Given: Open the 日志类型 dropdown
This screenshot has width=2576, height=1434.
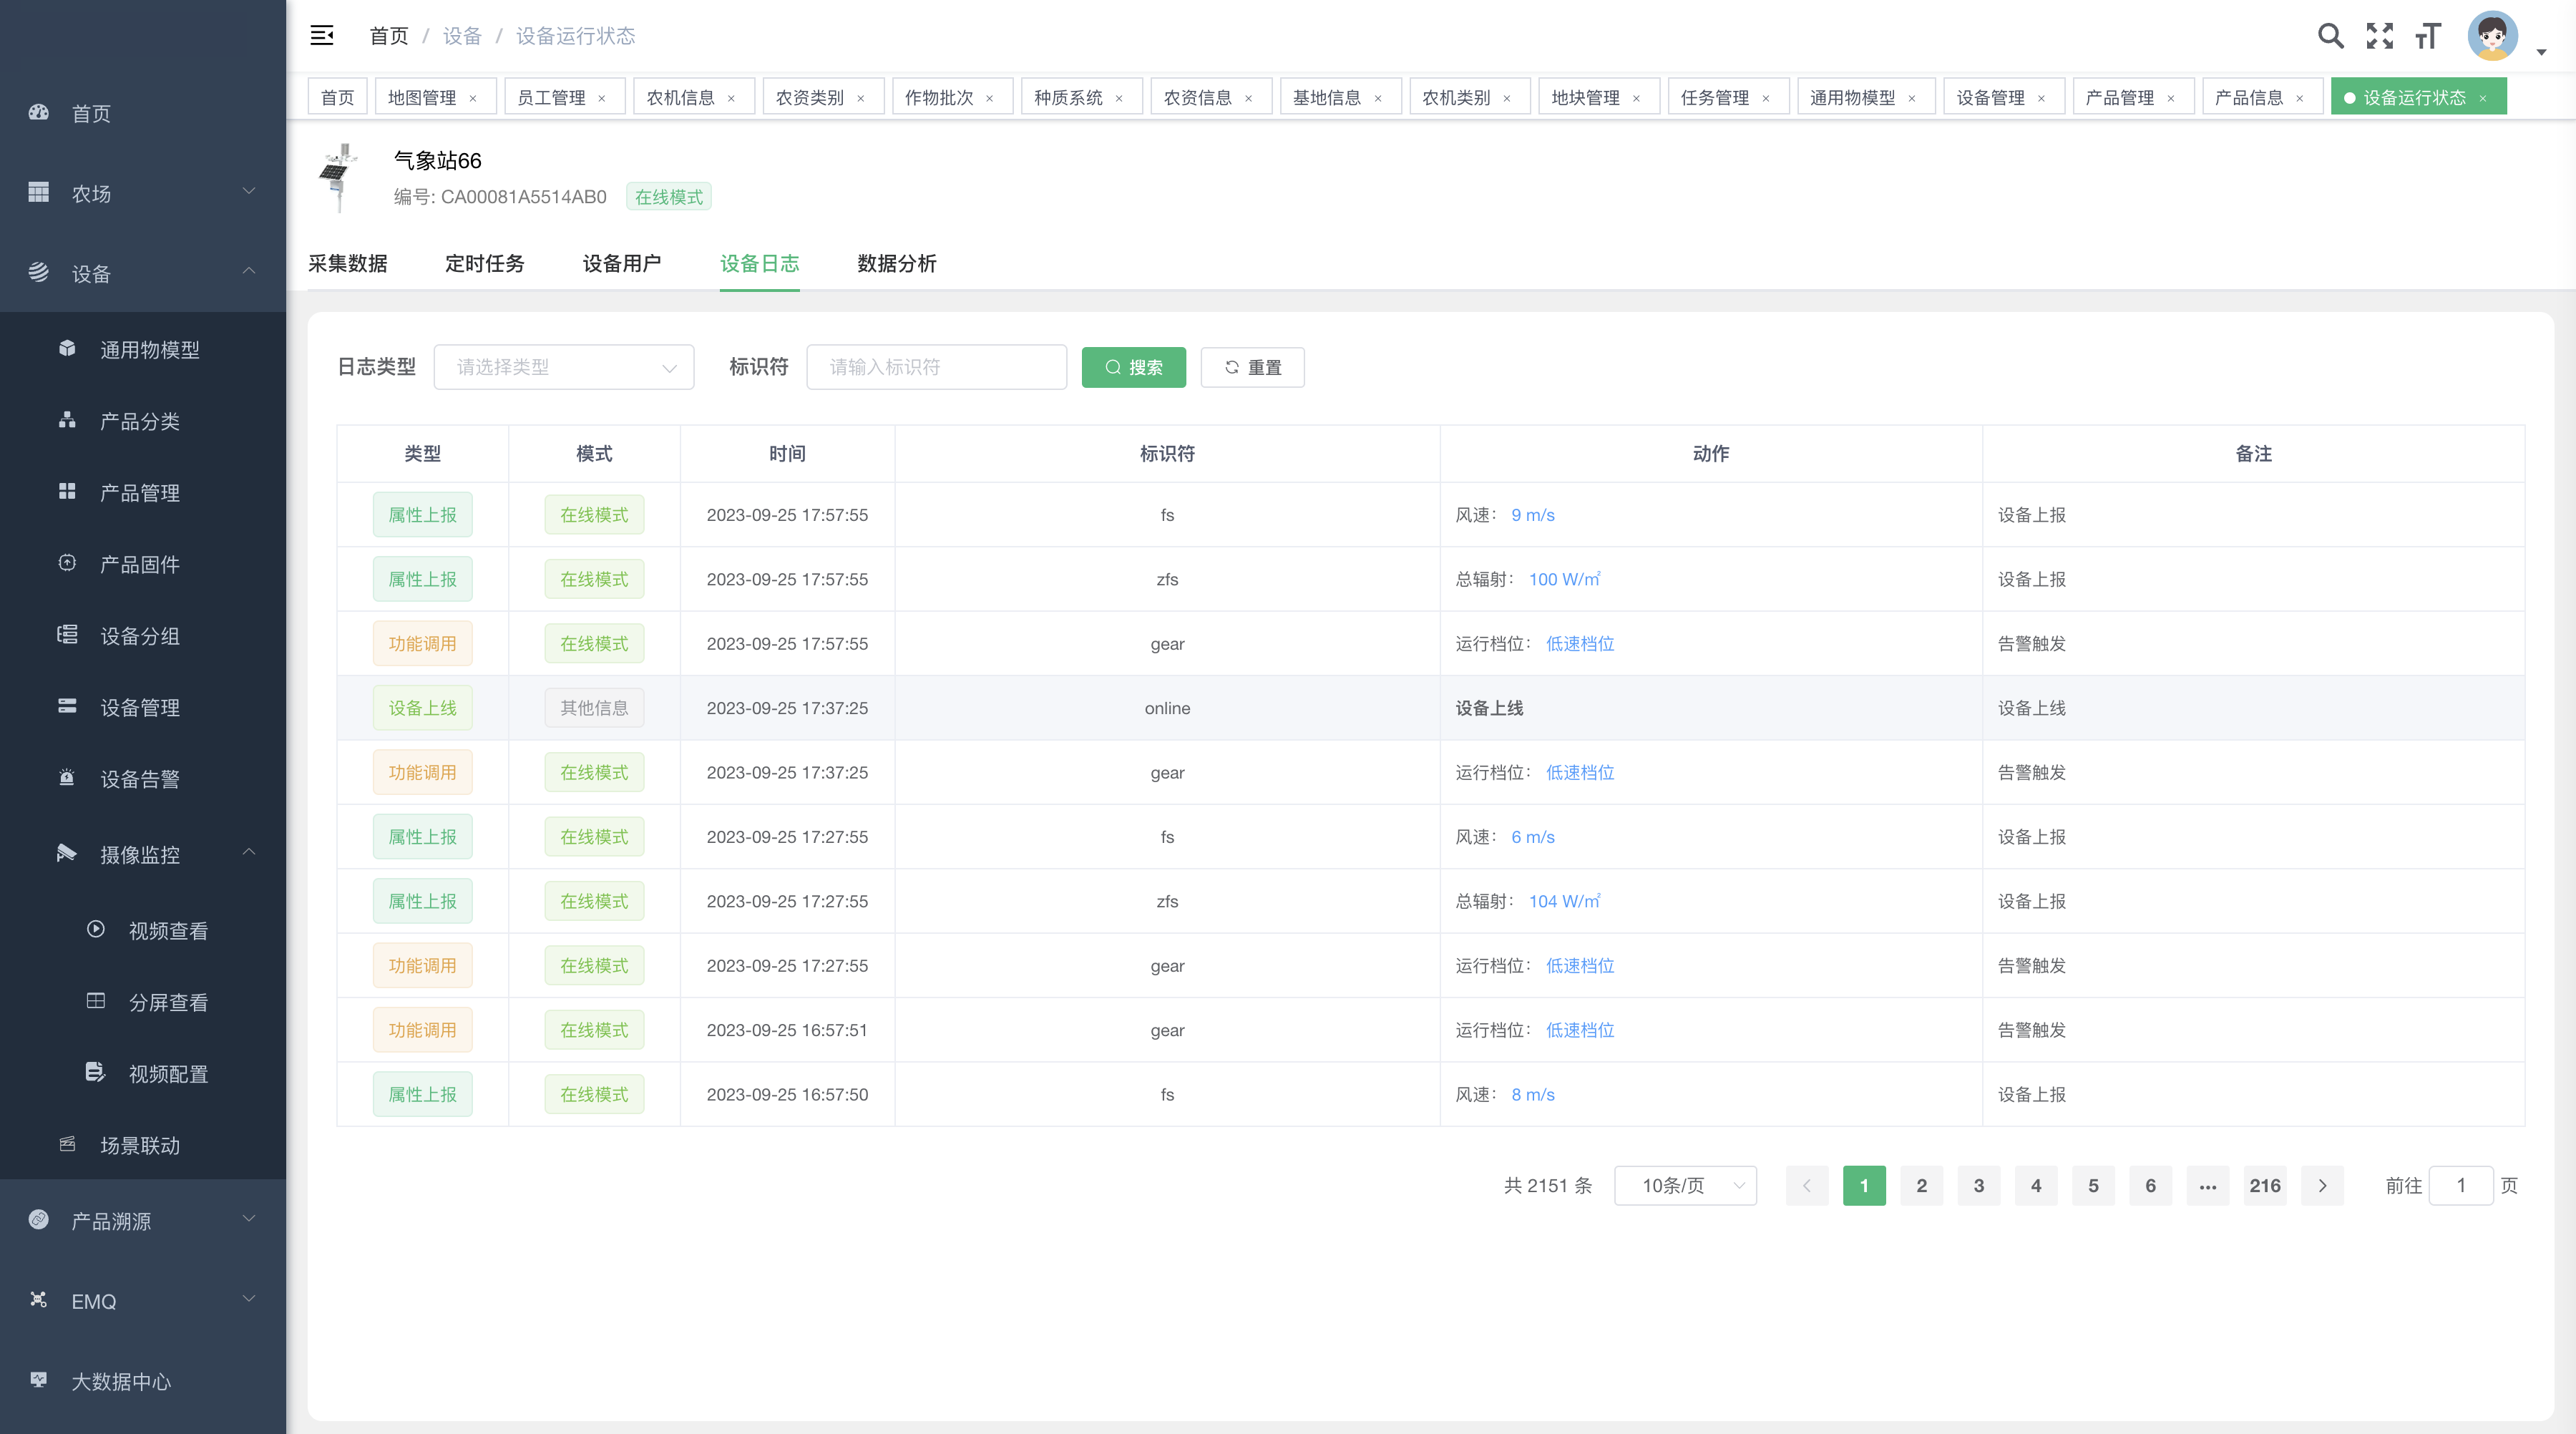Looking at the screenshot, I should coord(564,367).
